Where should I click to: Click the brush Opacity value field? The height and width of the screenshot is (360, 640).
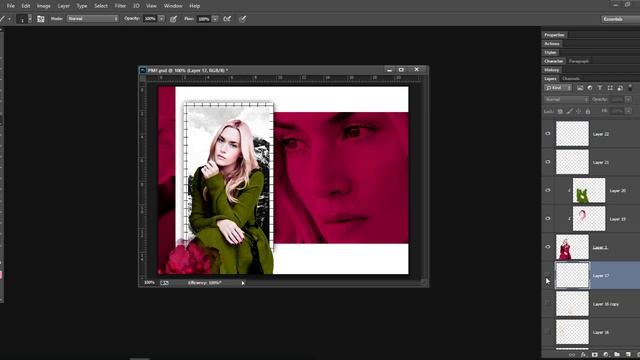[150, 19]
